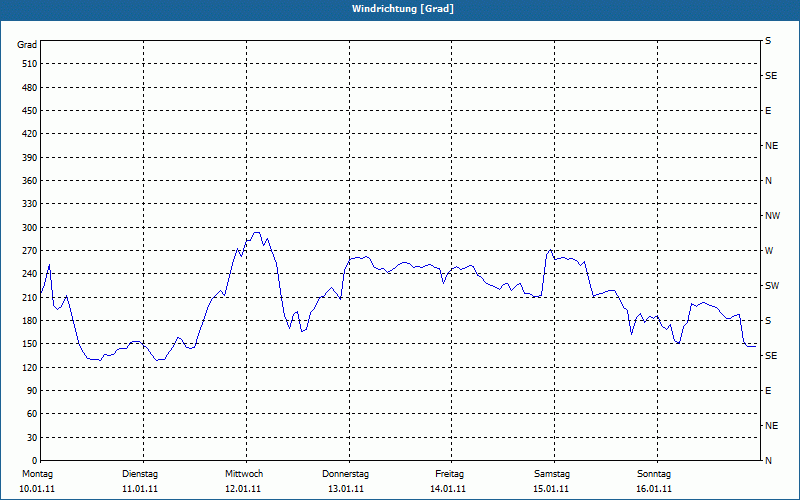Click the 210 y-axis value
Screen dimensions: 800x500
coord(30,297)
